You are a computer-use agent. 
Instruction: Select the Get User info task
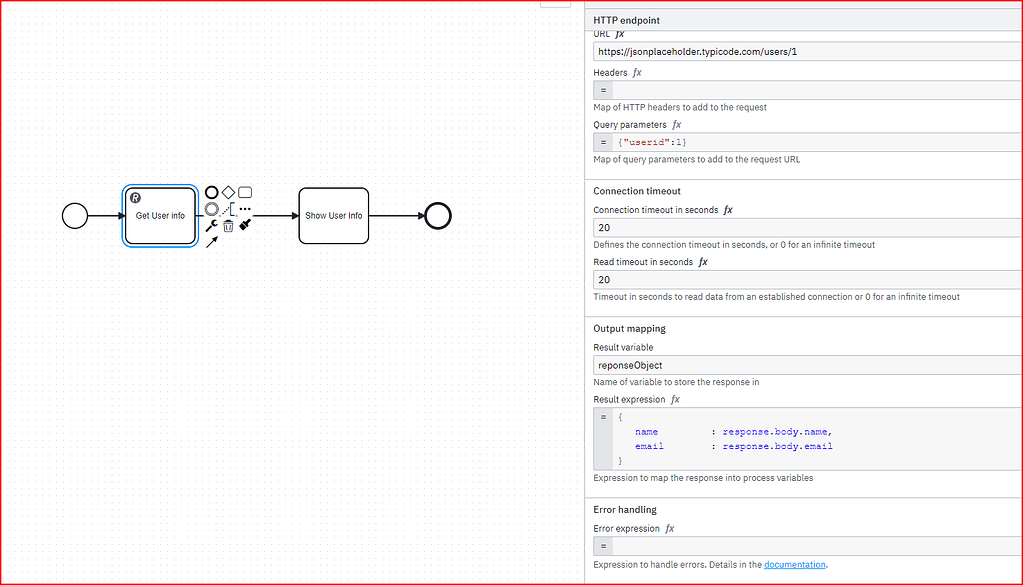tap(160, 216)
